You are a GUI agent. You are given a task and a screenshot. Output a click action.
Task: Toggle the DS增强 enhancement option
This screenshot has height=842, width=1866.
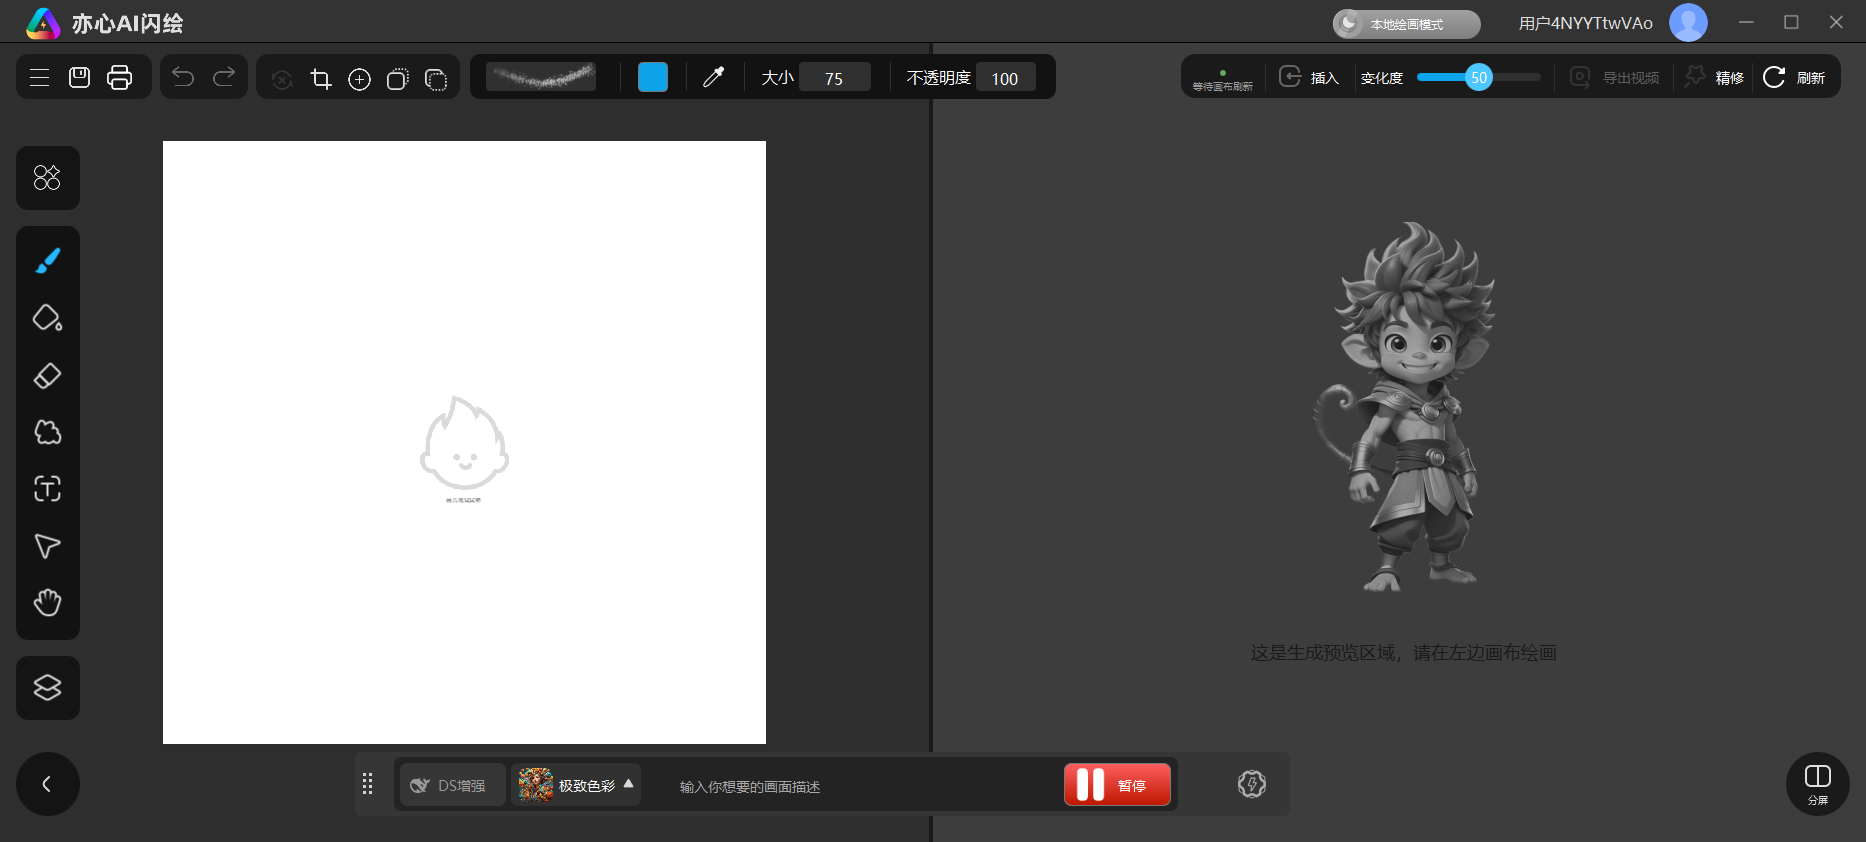point(452,785)
